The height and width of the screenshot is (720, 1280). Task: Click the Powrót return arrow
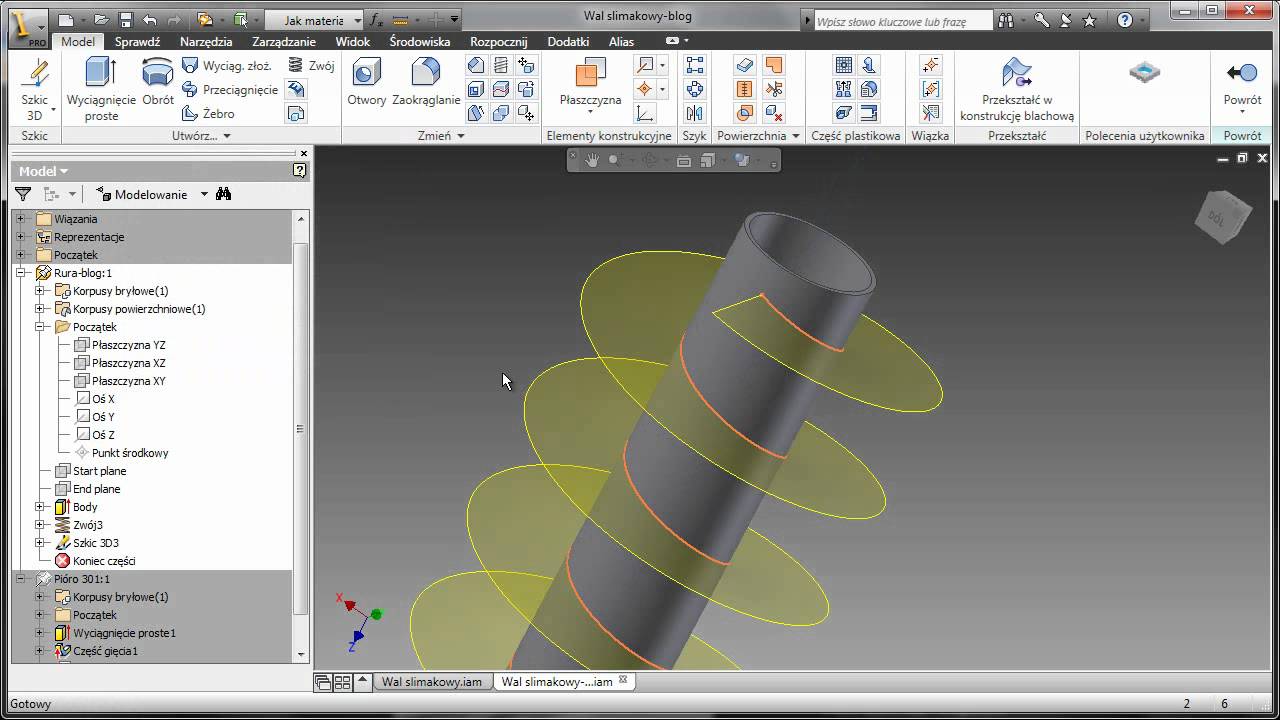(1242, 82)
